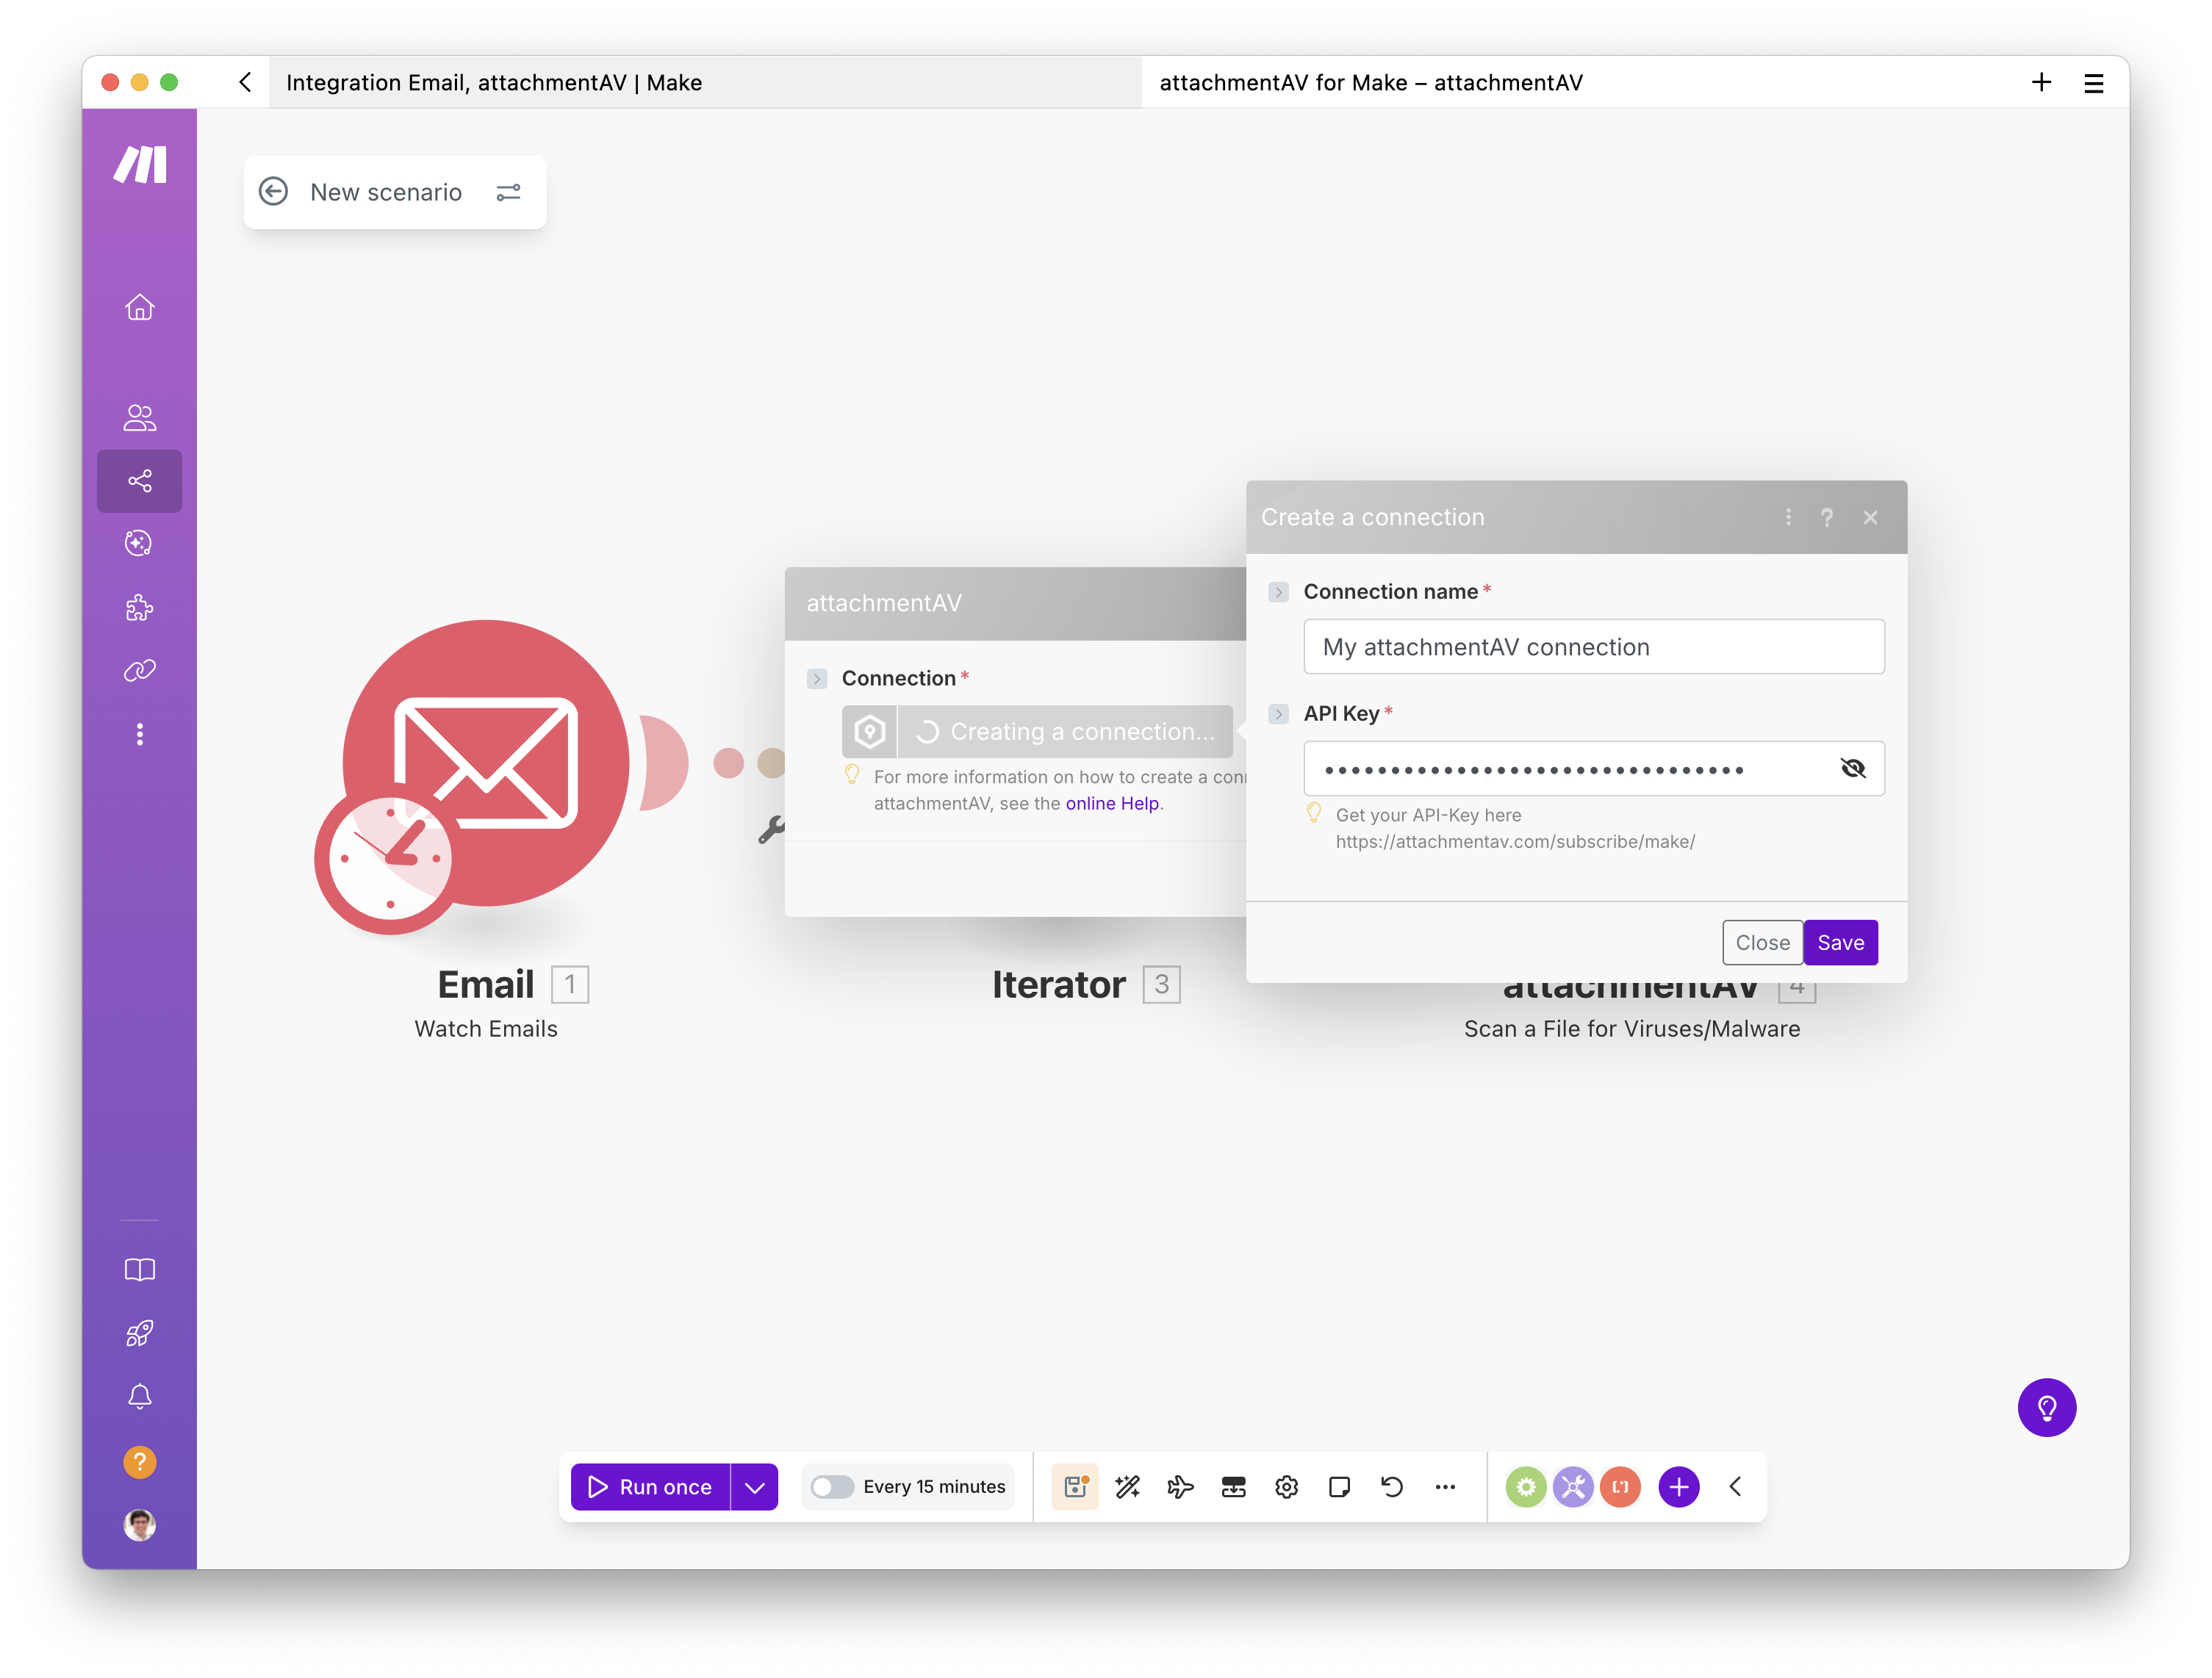The width and height of the screenshot is (2212, 1678).
Task: Switch to the attachmentAV for Make browser tab
Action: tap(1370, 82)
